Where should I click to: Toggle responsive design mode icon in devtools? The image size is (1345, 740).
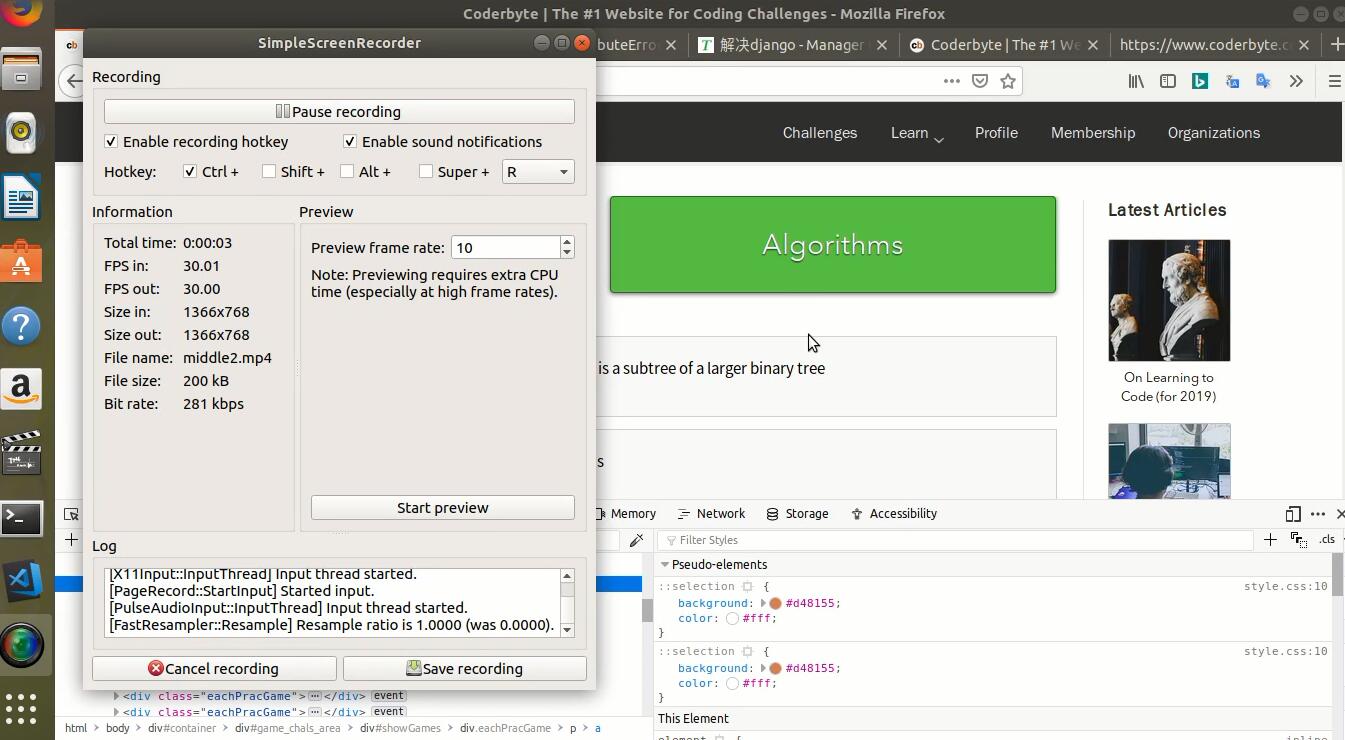[x=1293, y=514]
